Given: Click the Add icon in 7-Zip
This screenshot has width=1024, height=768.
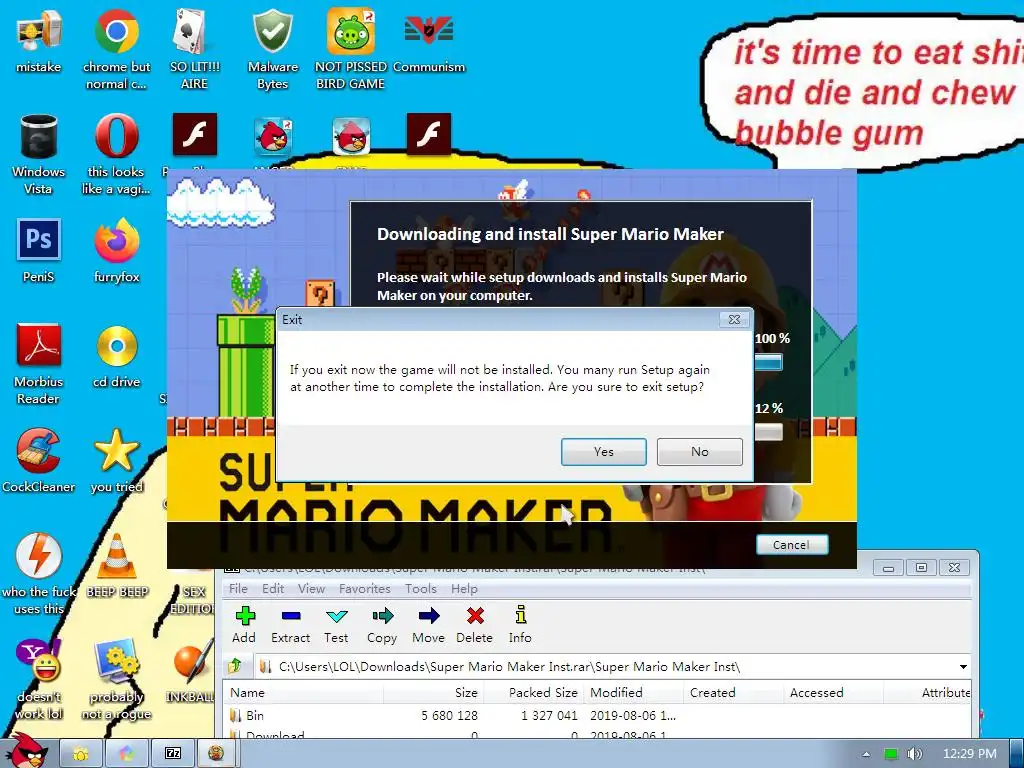Looking at the screenshot, I should pyautogui.click(x=244, y=625).
